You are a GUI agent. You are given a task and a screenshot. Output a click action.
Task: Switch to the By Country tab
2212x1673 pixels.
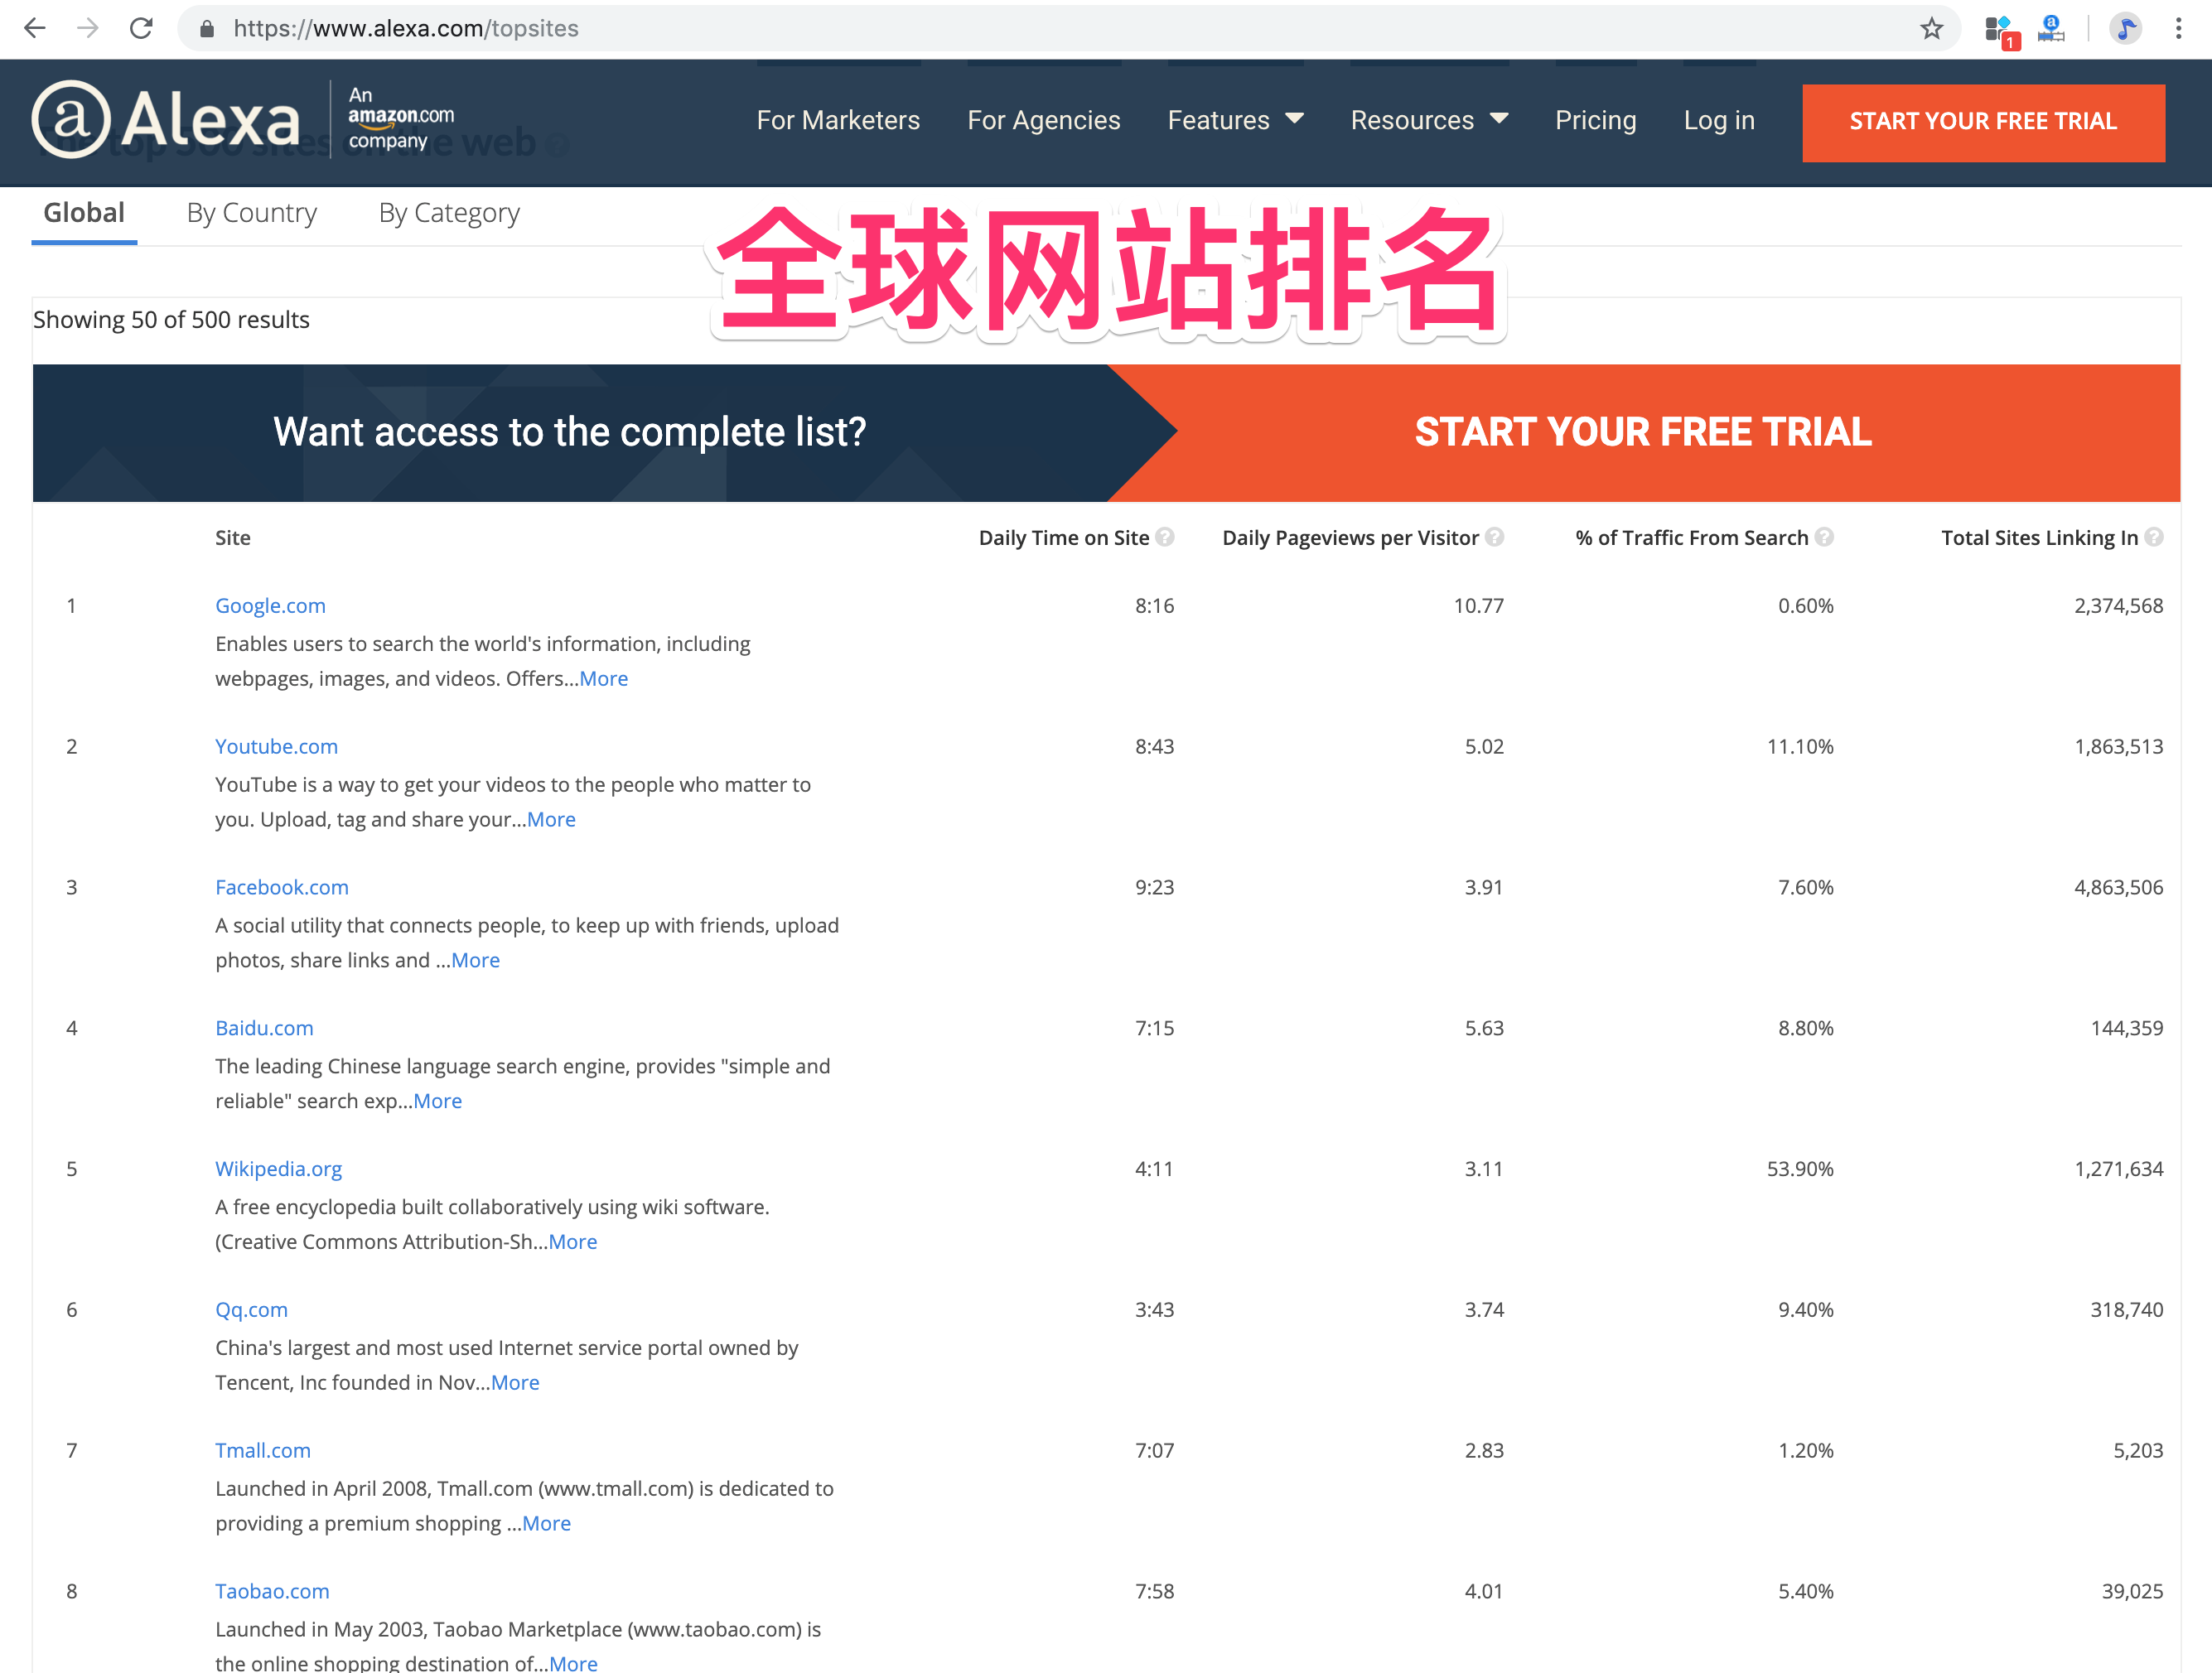coord(252,213)
